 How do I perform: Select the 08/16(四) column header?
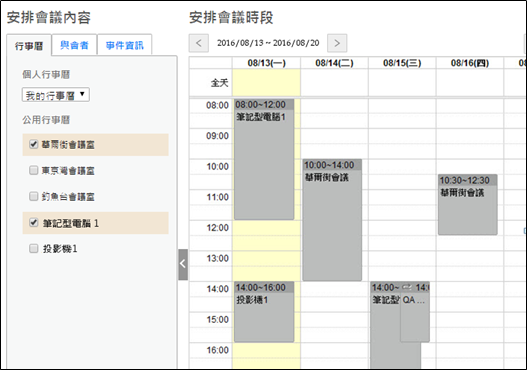[x=470, y=63]
